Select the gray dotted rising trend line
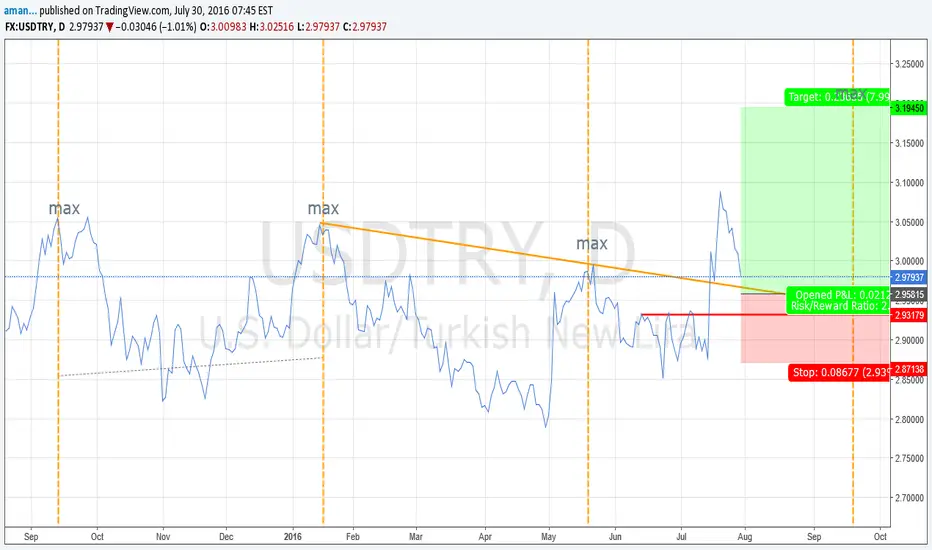932x550 pixels. pos(190,367)
